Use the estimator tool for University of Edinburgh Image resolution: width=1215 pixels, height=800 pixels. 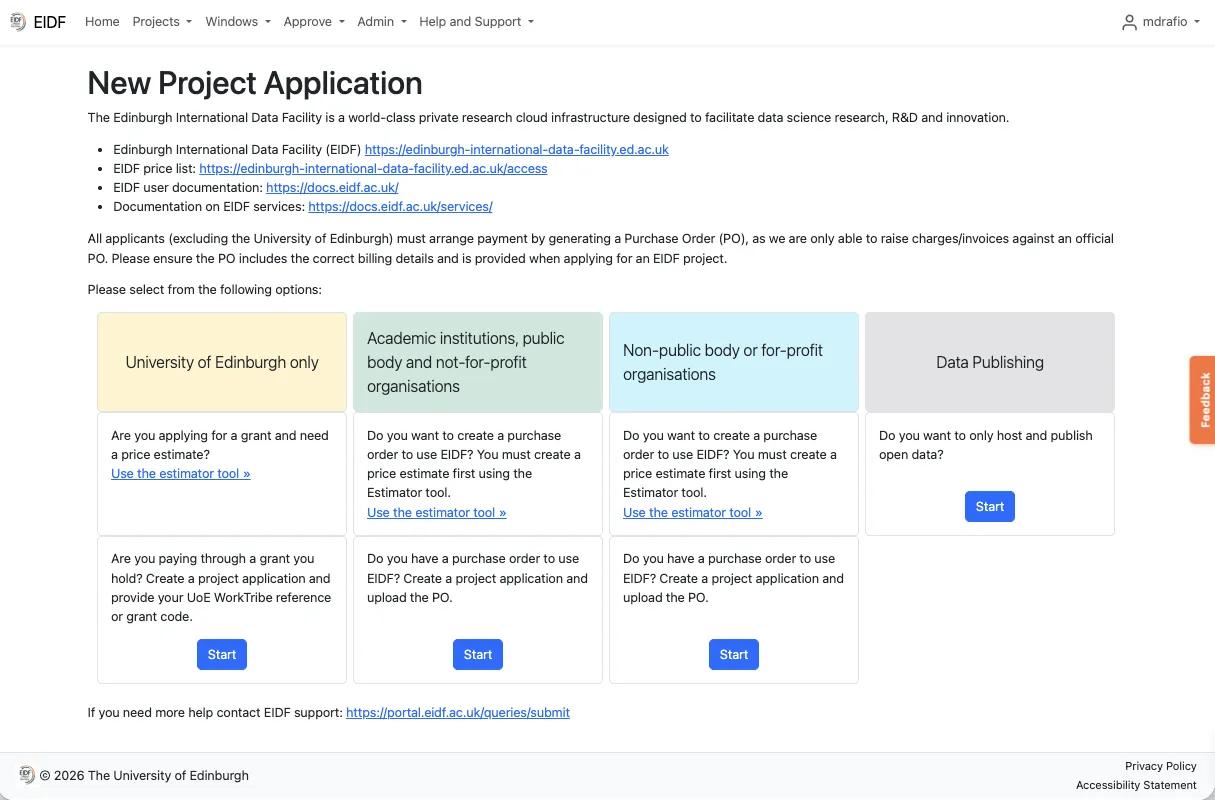[181, 473]
